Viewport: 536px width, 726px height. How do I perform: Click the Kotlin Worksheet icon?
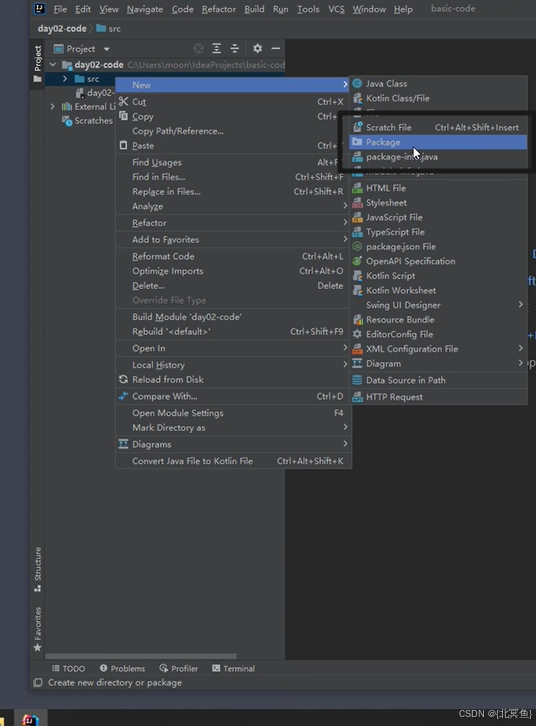pos(357,290)
